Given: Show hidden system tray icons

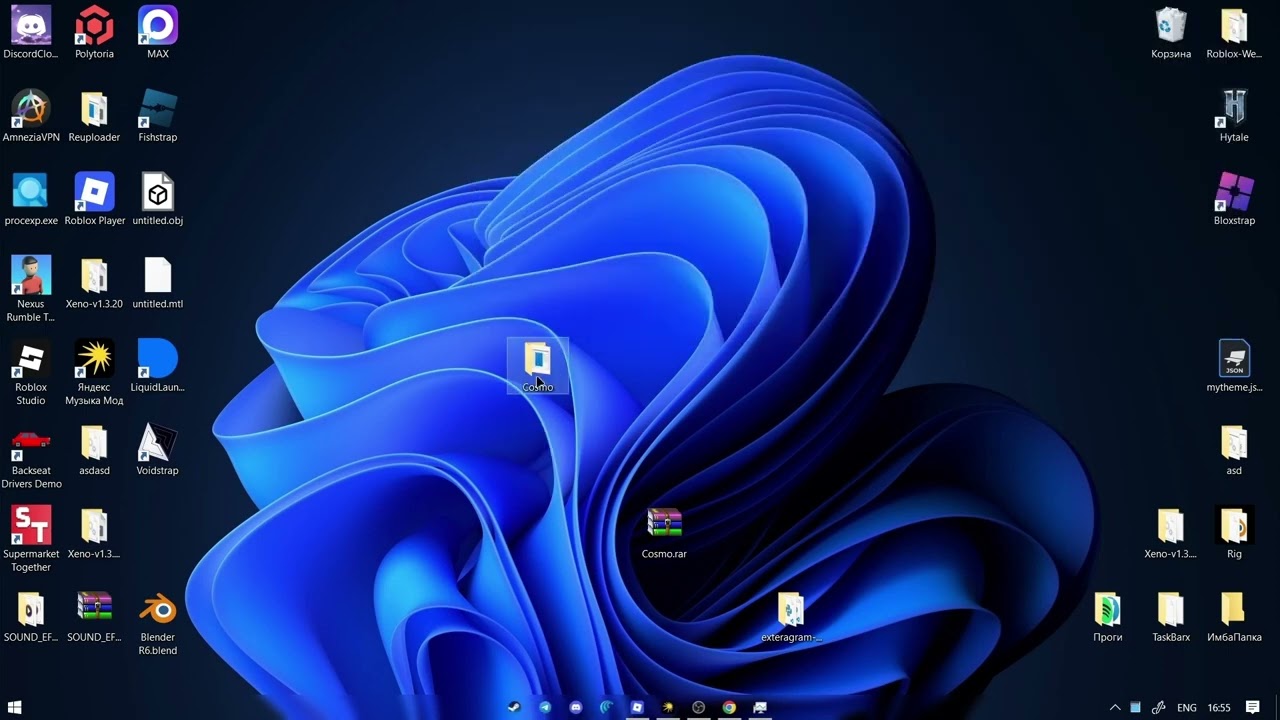Looking at the screenshot, I should tap(1115, 707).
